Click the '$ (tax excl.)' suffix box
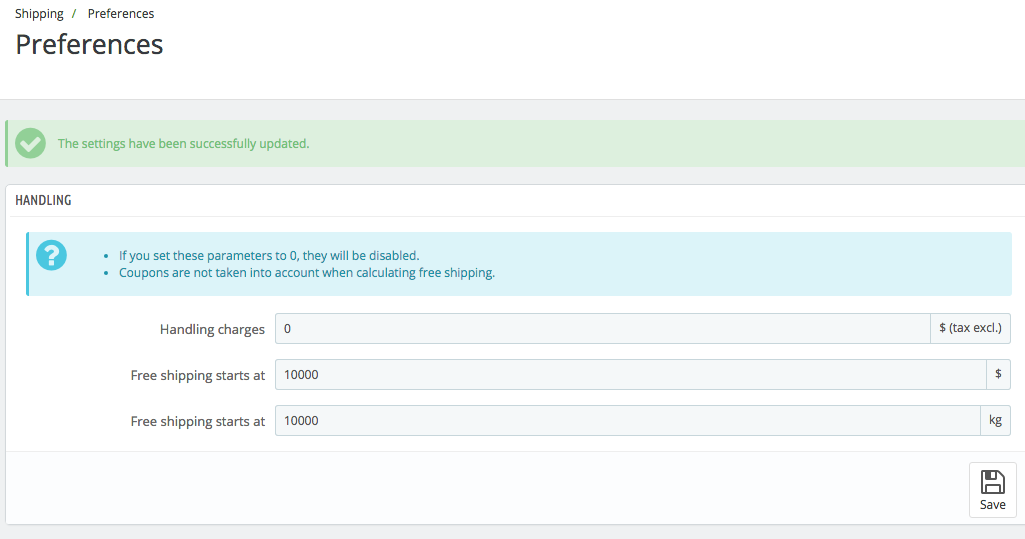Viewport: 1025px width, 539px height. 970,329
